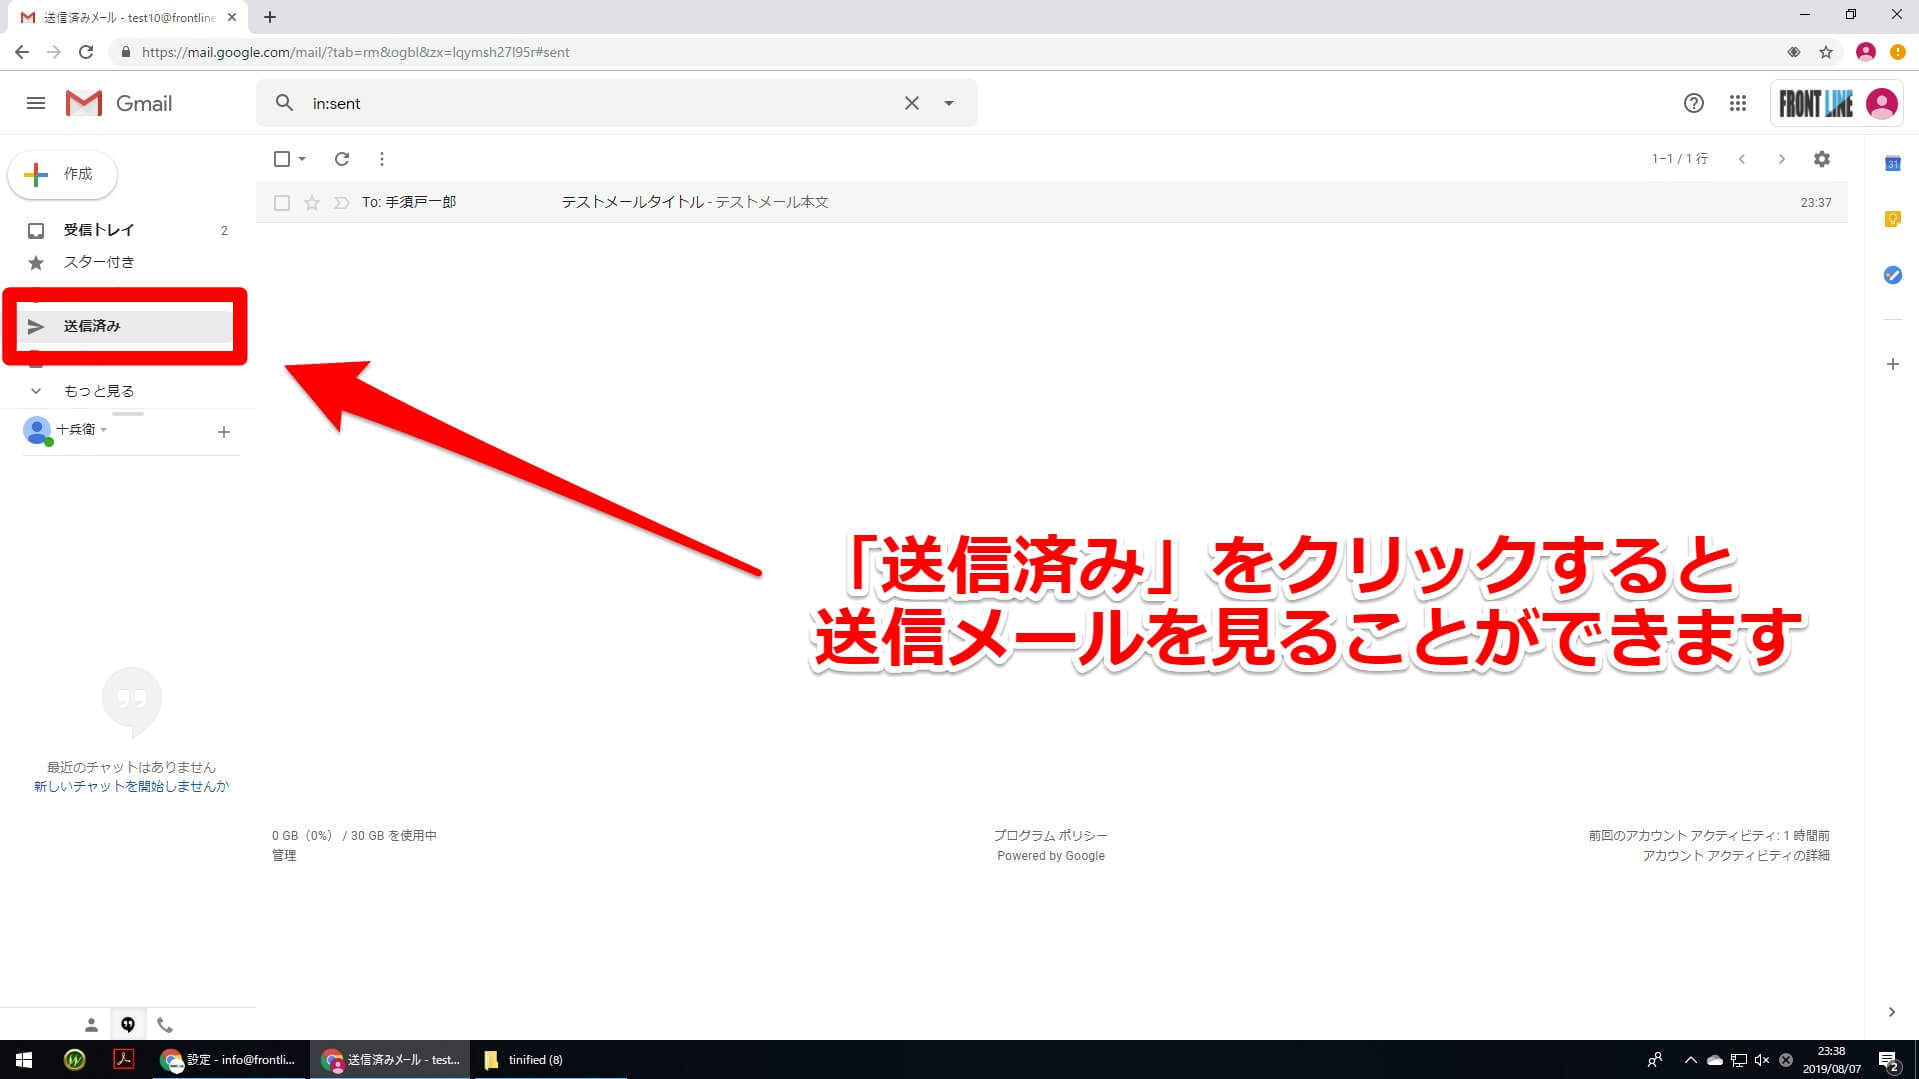The width and height of the screenshot is (1919, 1079).
Task: Click into the in:sent search field
Action: coord(600,103)
